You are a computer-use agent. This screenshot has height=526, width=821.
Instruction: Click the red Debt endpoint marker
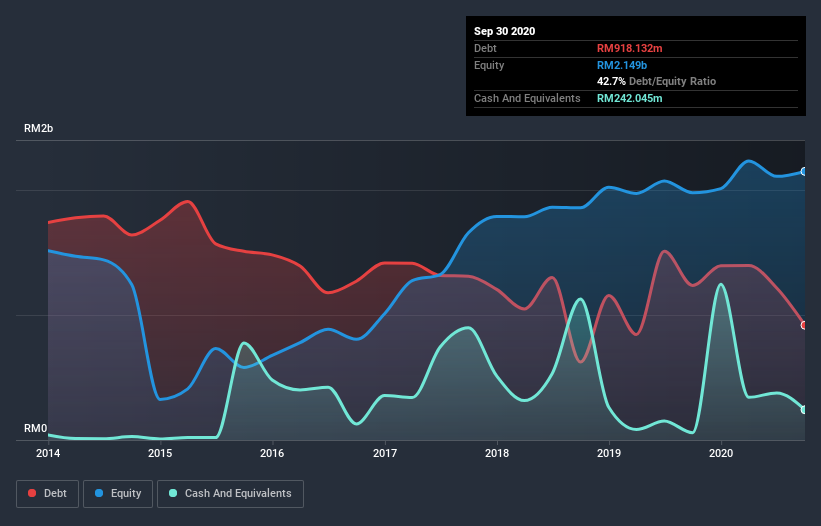(x=804, y=325)
